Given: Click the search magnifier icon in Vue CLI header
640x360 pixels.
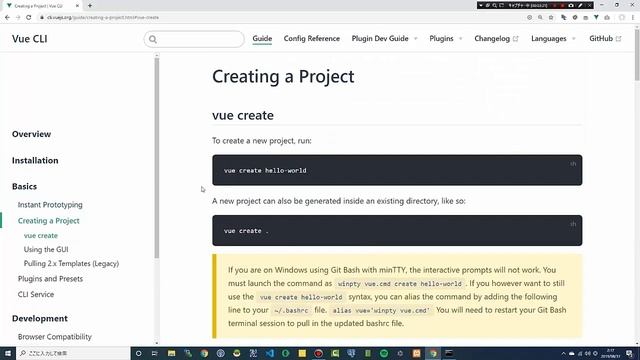Looking at the screenshot, I should tap(153, 39).
